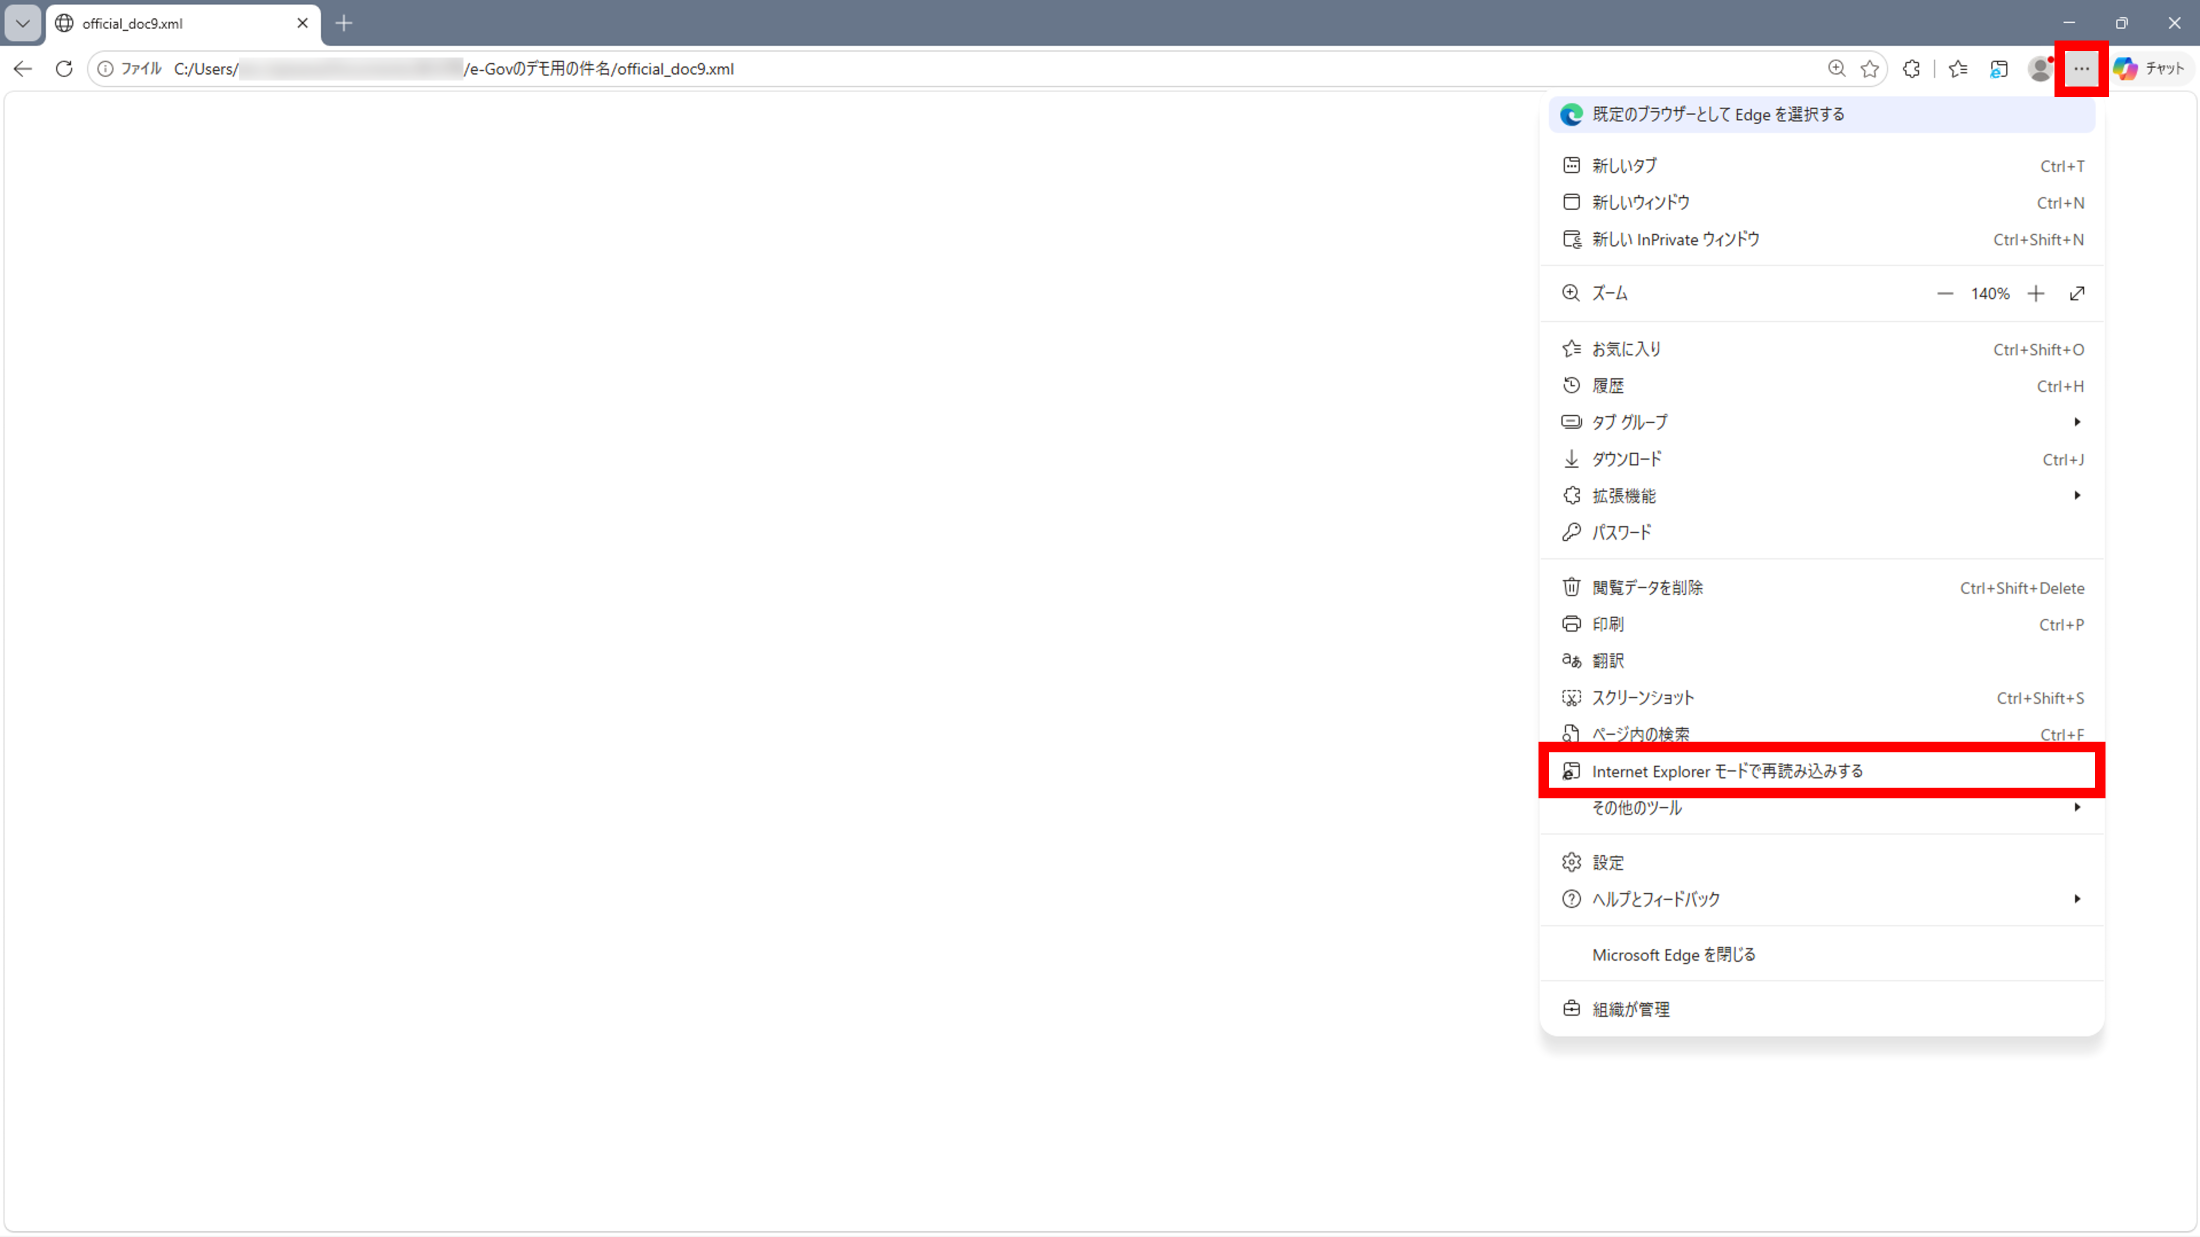Open the Favorites list toolbar icon

pos(1958,69)
